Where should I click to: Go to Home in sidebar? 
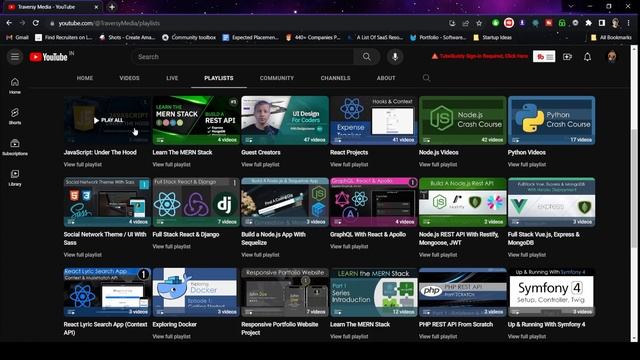15,86
